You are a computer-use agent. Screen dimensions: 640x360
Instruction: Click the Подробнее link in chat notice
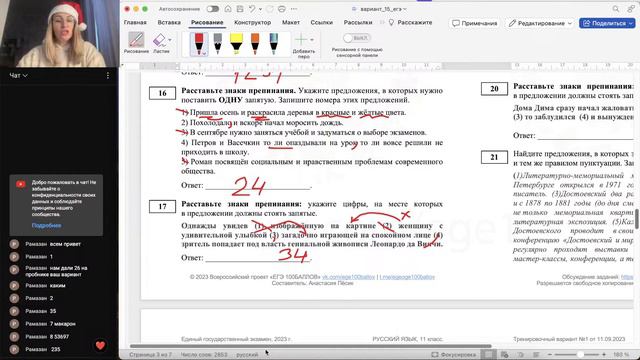click(x=46, y=225)
